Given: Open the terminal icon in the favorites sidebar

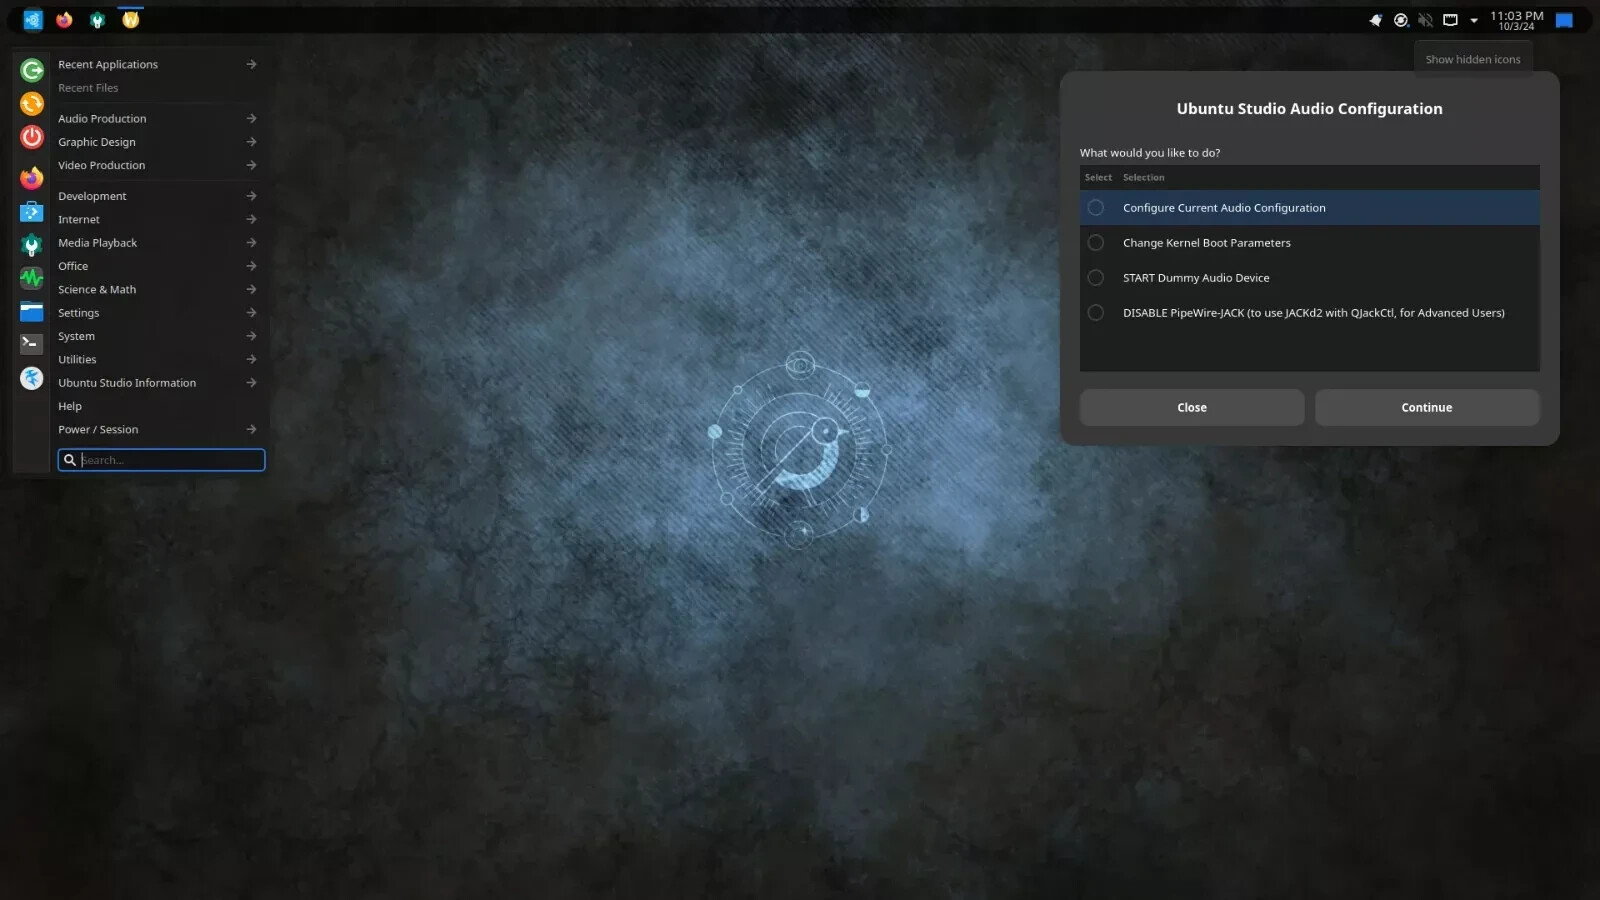Looking at the screenshot, I should tap(32, 344).
